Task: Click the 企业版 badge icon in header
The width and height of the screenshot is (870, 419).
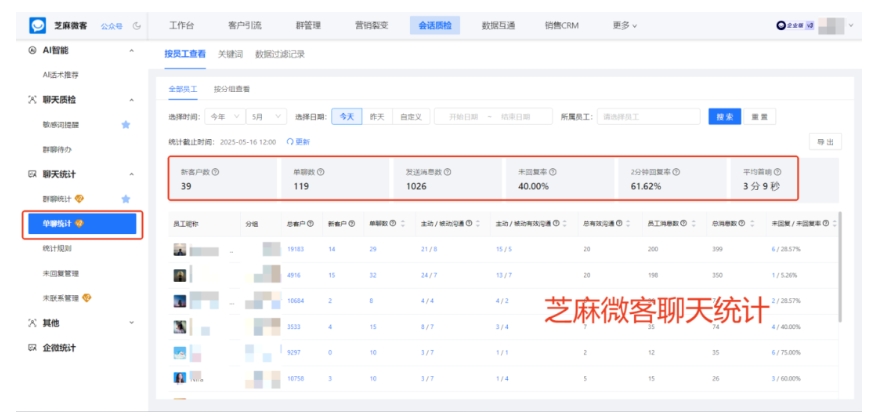Action: 796,26
